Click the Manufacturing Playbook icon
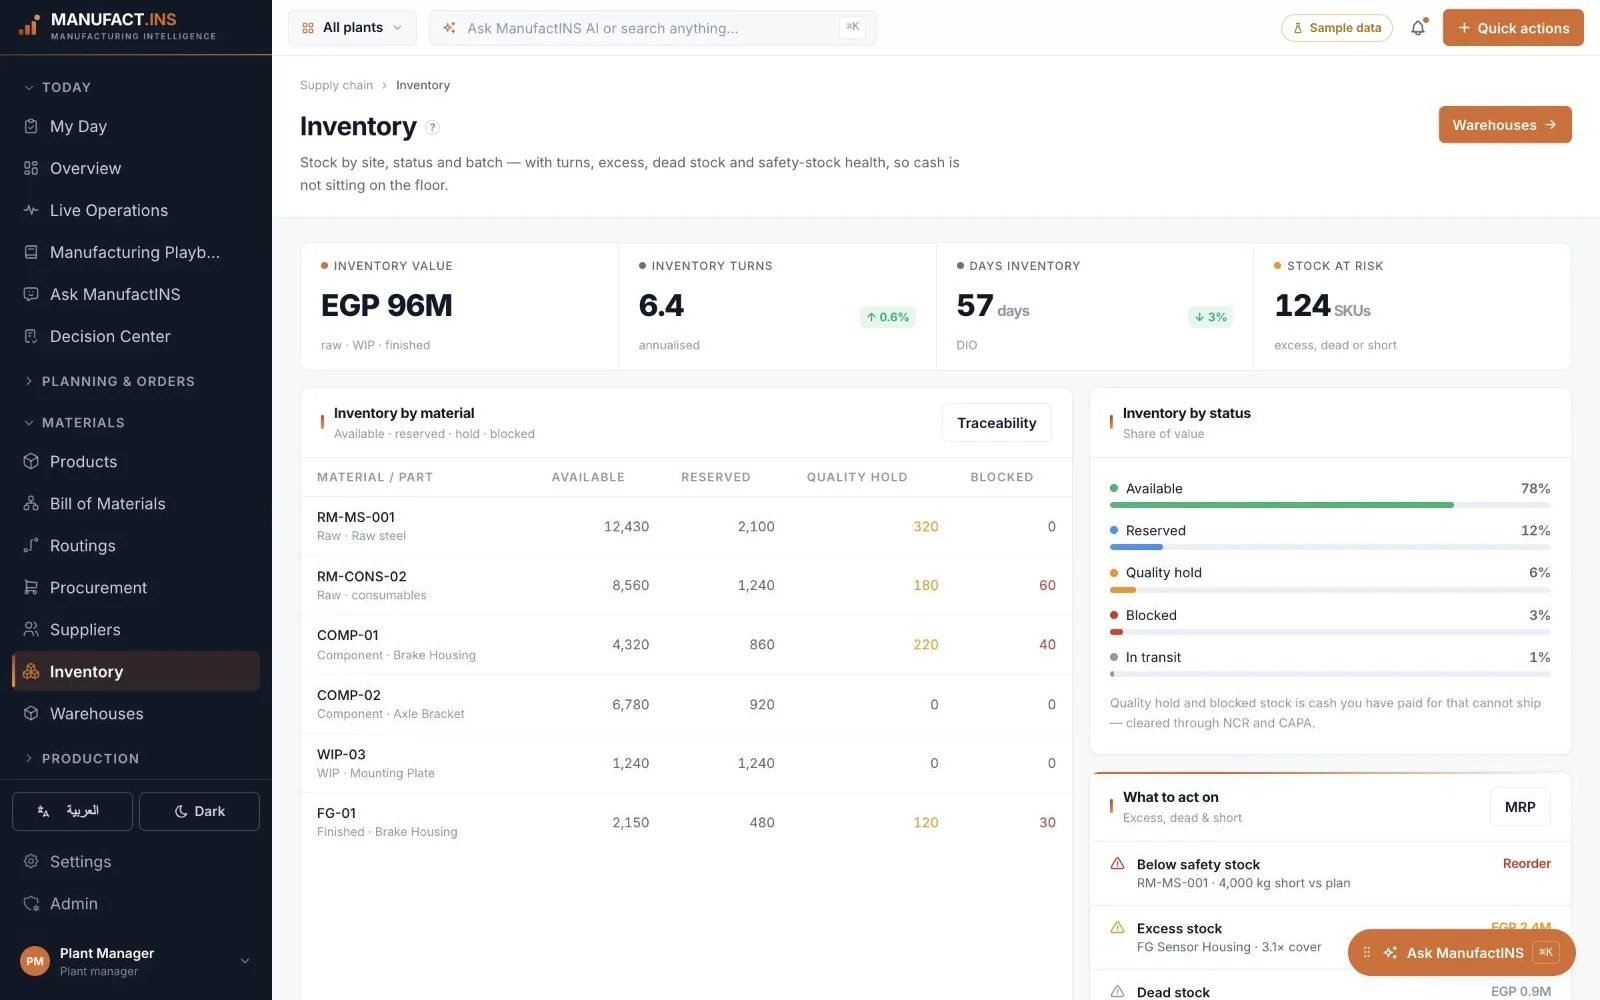Screen dimensions: 1600x1000 pyautogui.click(x=31, y=252)
